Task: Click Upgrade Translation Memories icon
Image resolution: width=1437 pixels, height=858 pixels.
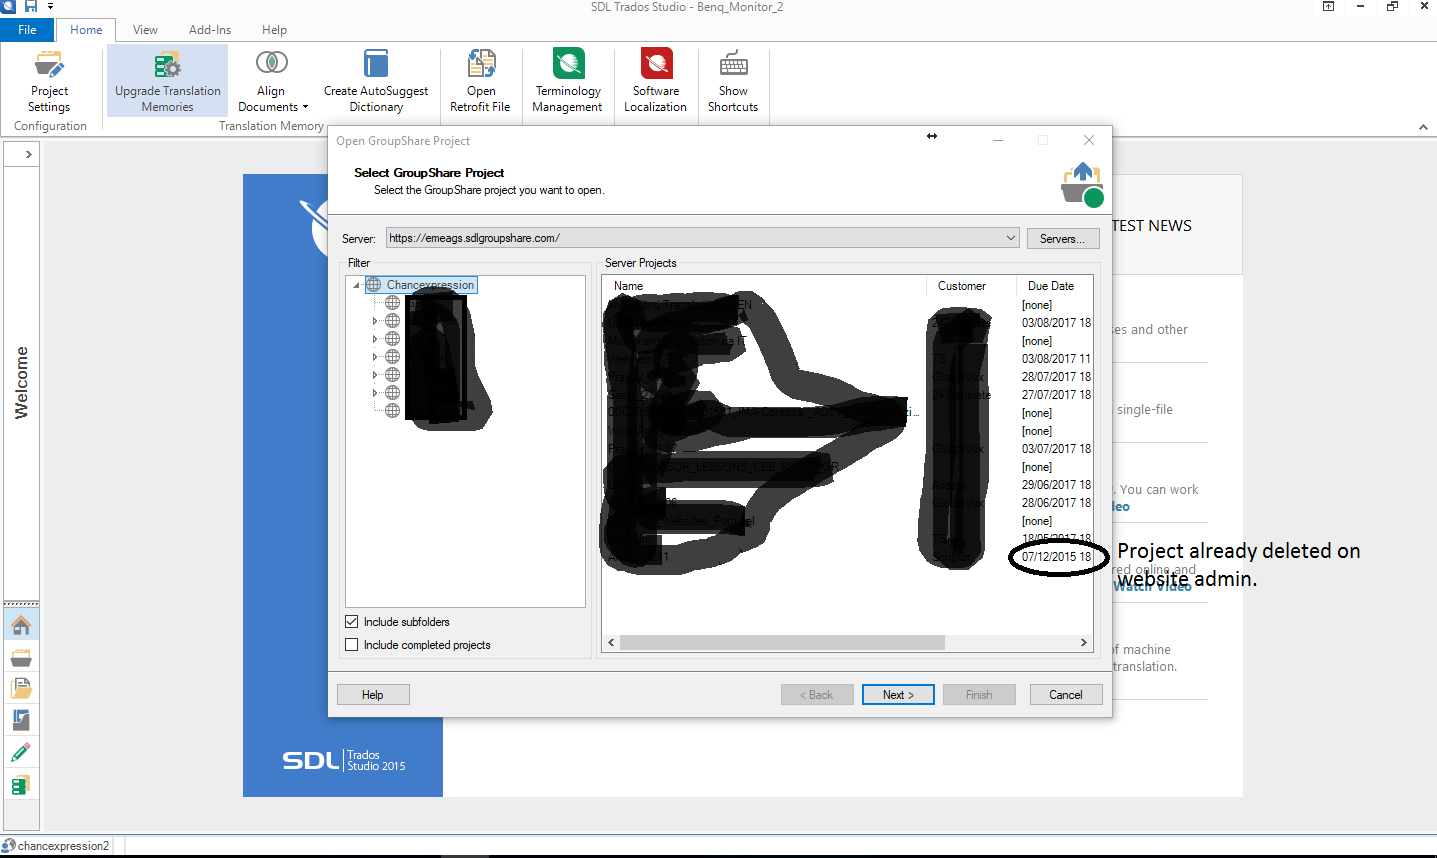Action: pos(167,66)
